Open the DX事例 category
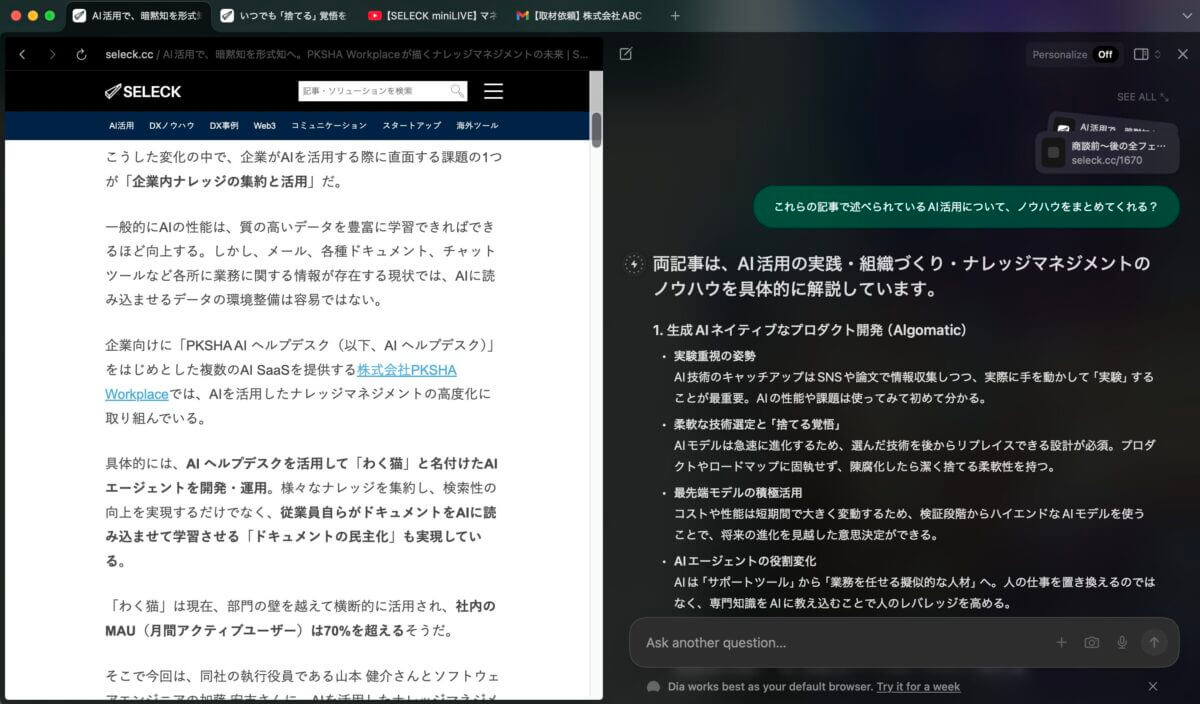This screenshot has height=704, width=1200. point(224,126)
